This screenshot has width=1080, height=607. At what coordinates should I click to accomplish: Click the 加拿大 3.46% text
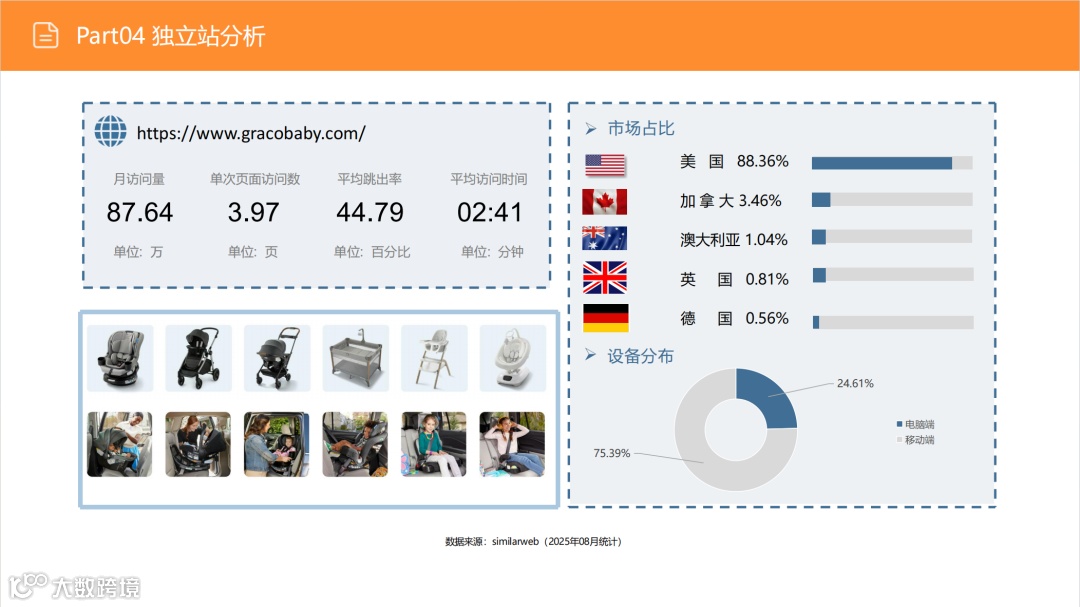[731, 201]
